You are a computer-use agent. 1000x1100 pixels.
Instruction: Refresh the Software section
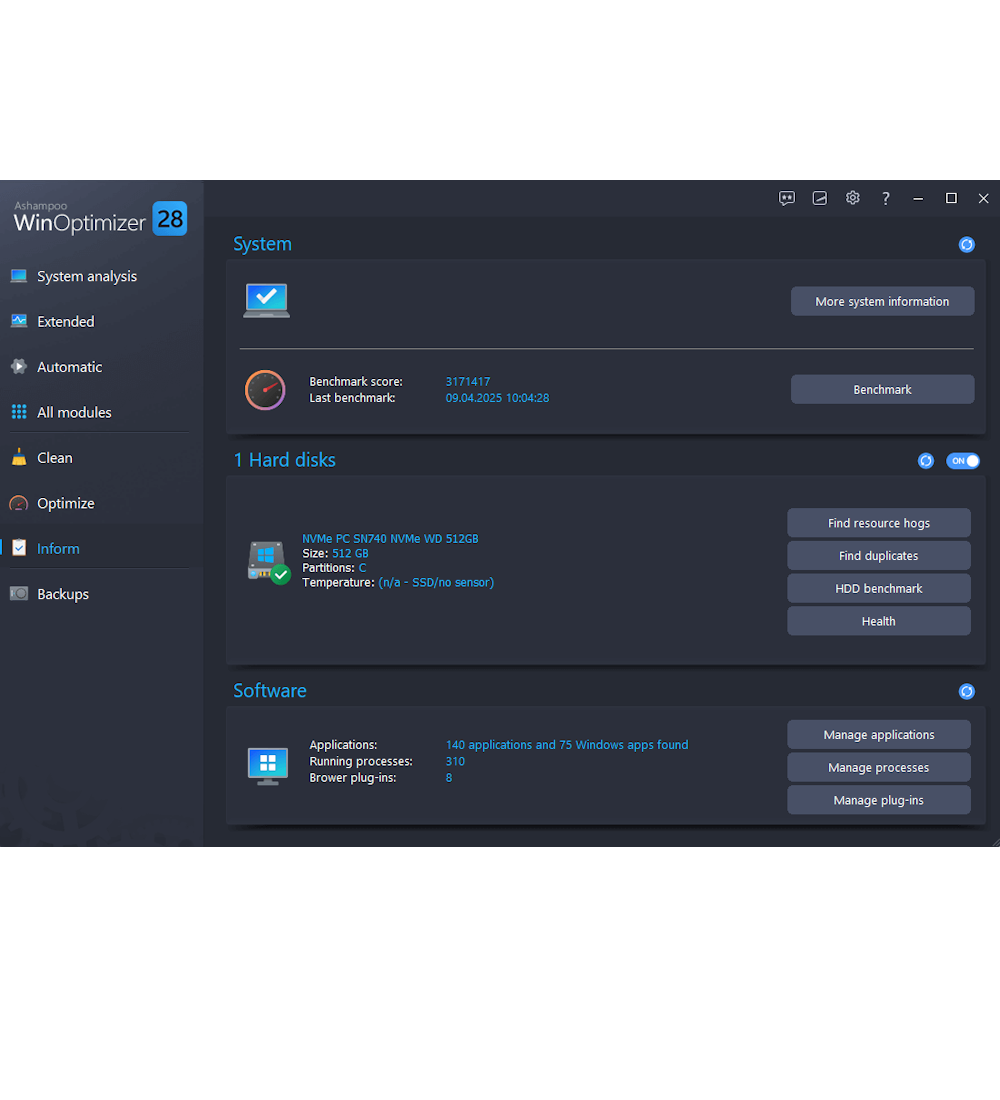pos(966,691)
